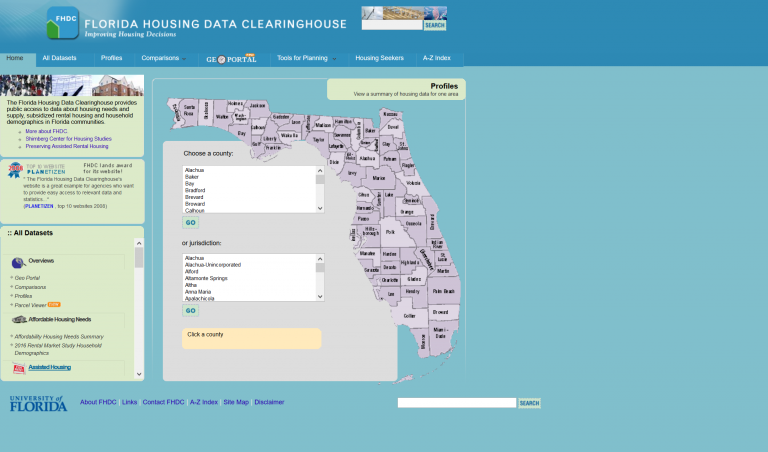The image size is (768, 452).
Task: Choose Altamonte Springs in jurisdiction list
Action: click(x=206, y=278)
